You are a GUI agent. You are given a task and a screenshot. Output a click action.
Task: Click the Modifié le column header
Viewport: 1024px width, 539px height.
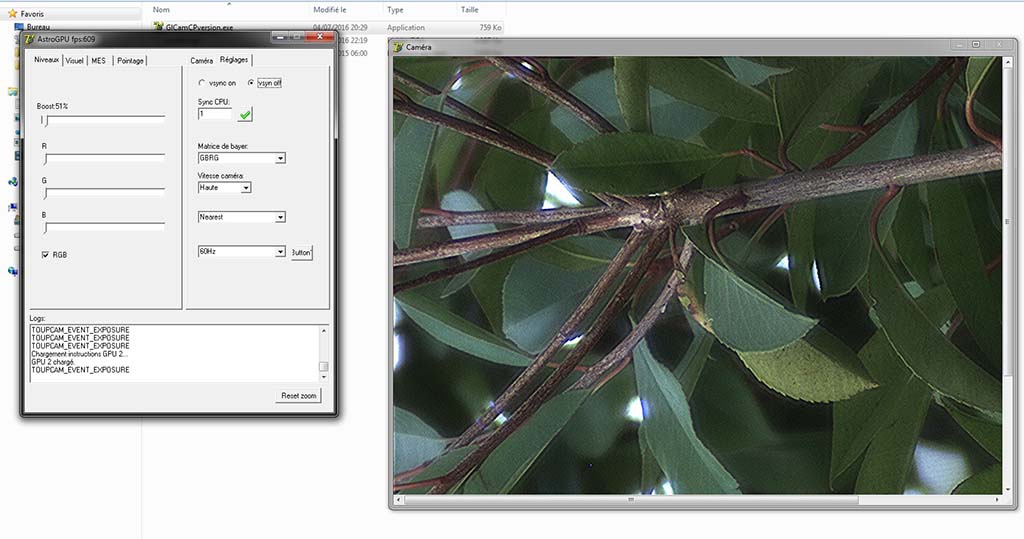330,10
